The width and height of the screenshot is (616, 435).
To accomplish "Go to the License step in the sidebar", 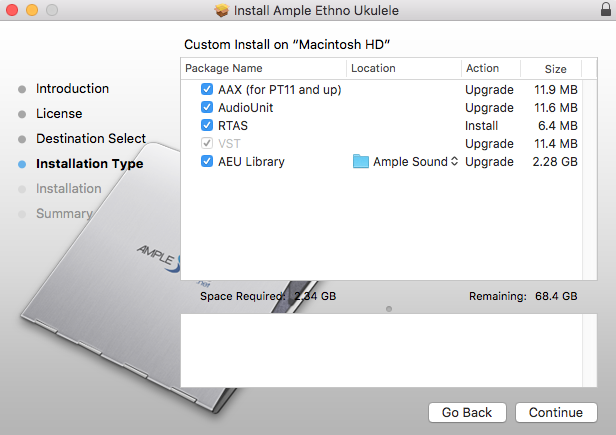I will pos(59,114).
